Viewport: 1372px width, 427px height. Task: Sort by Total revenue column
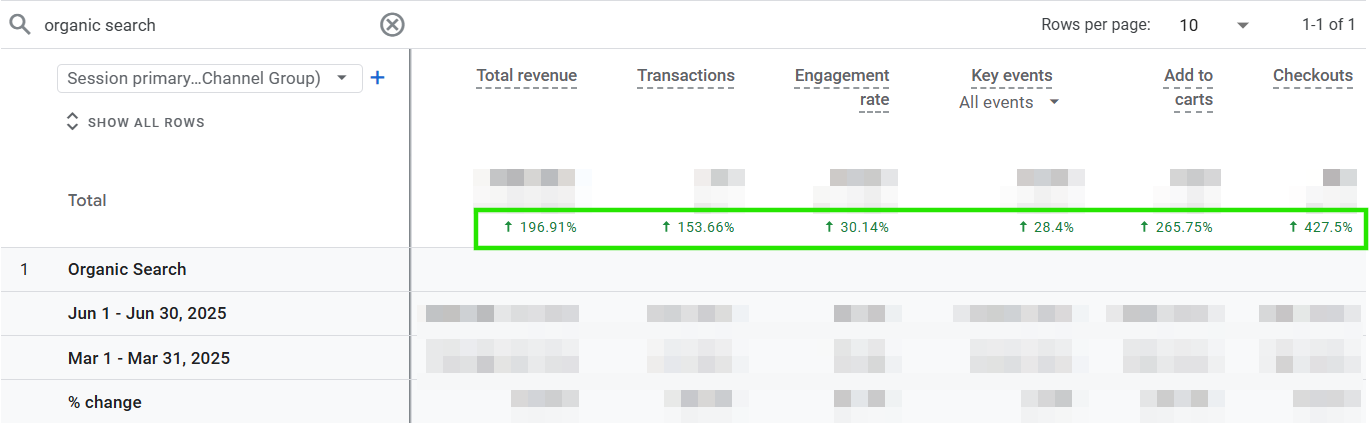(526, 76)
